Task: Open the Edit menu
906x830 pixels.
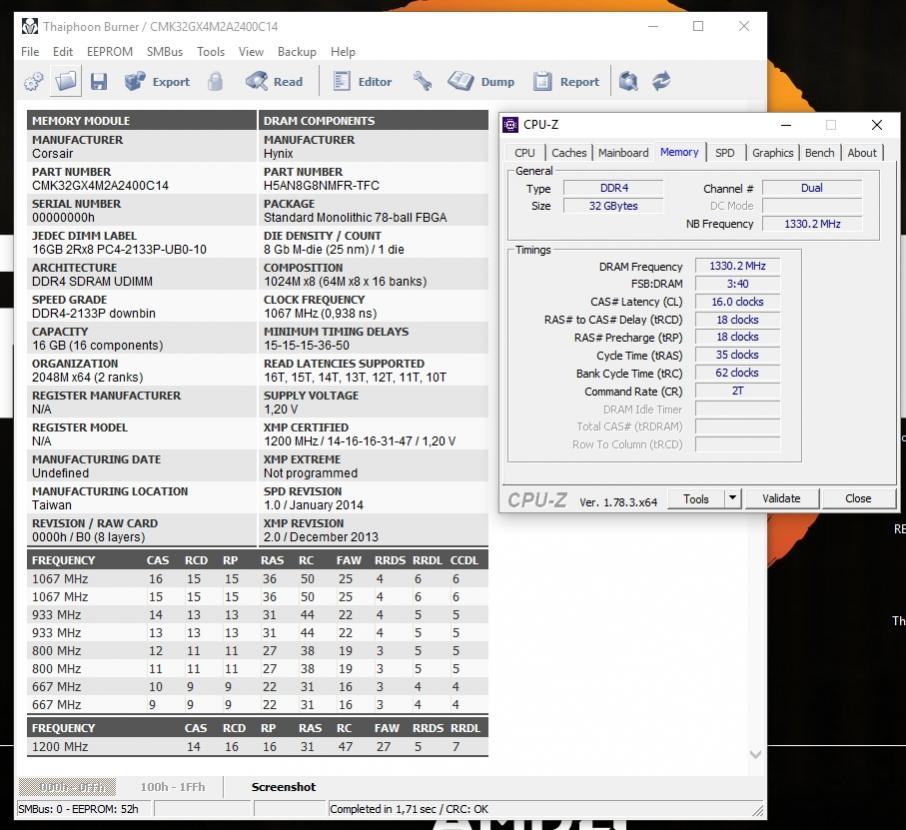Action: [62, 51]
